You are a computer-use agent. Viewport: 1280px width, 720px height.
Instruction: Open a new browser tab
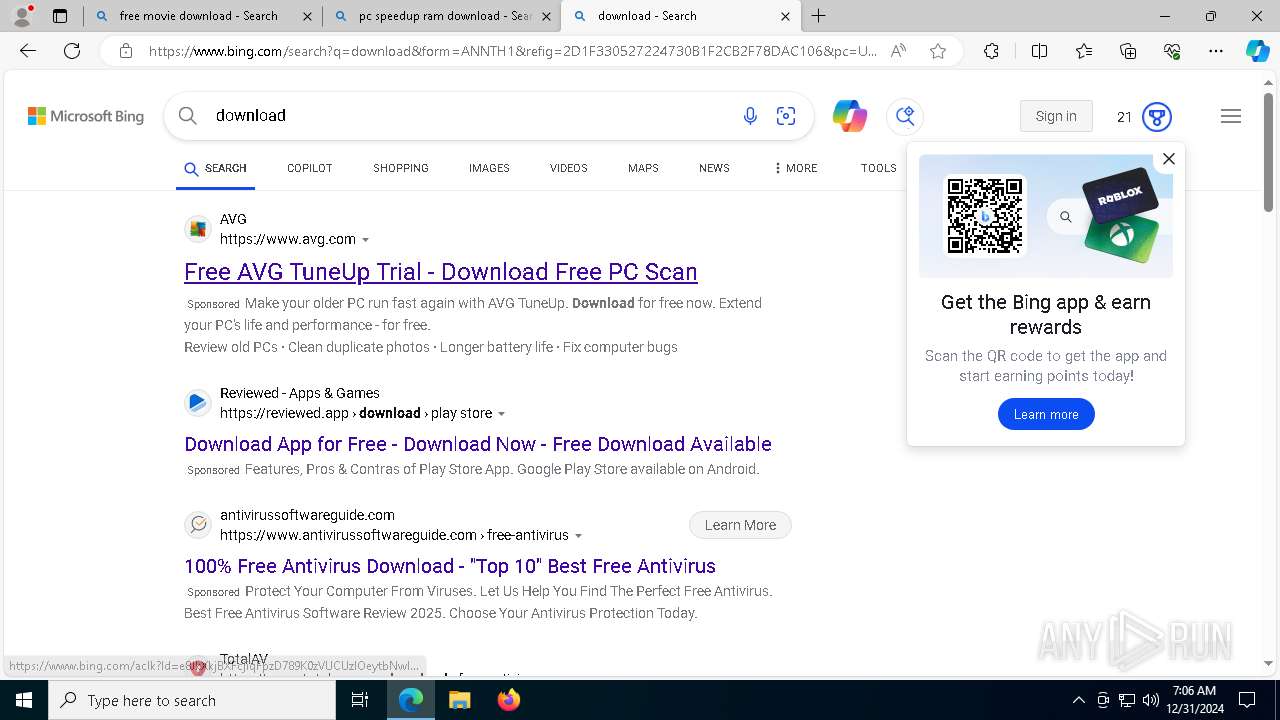coord(819,16)
